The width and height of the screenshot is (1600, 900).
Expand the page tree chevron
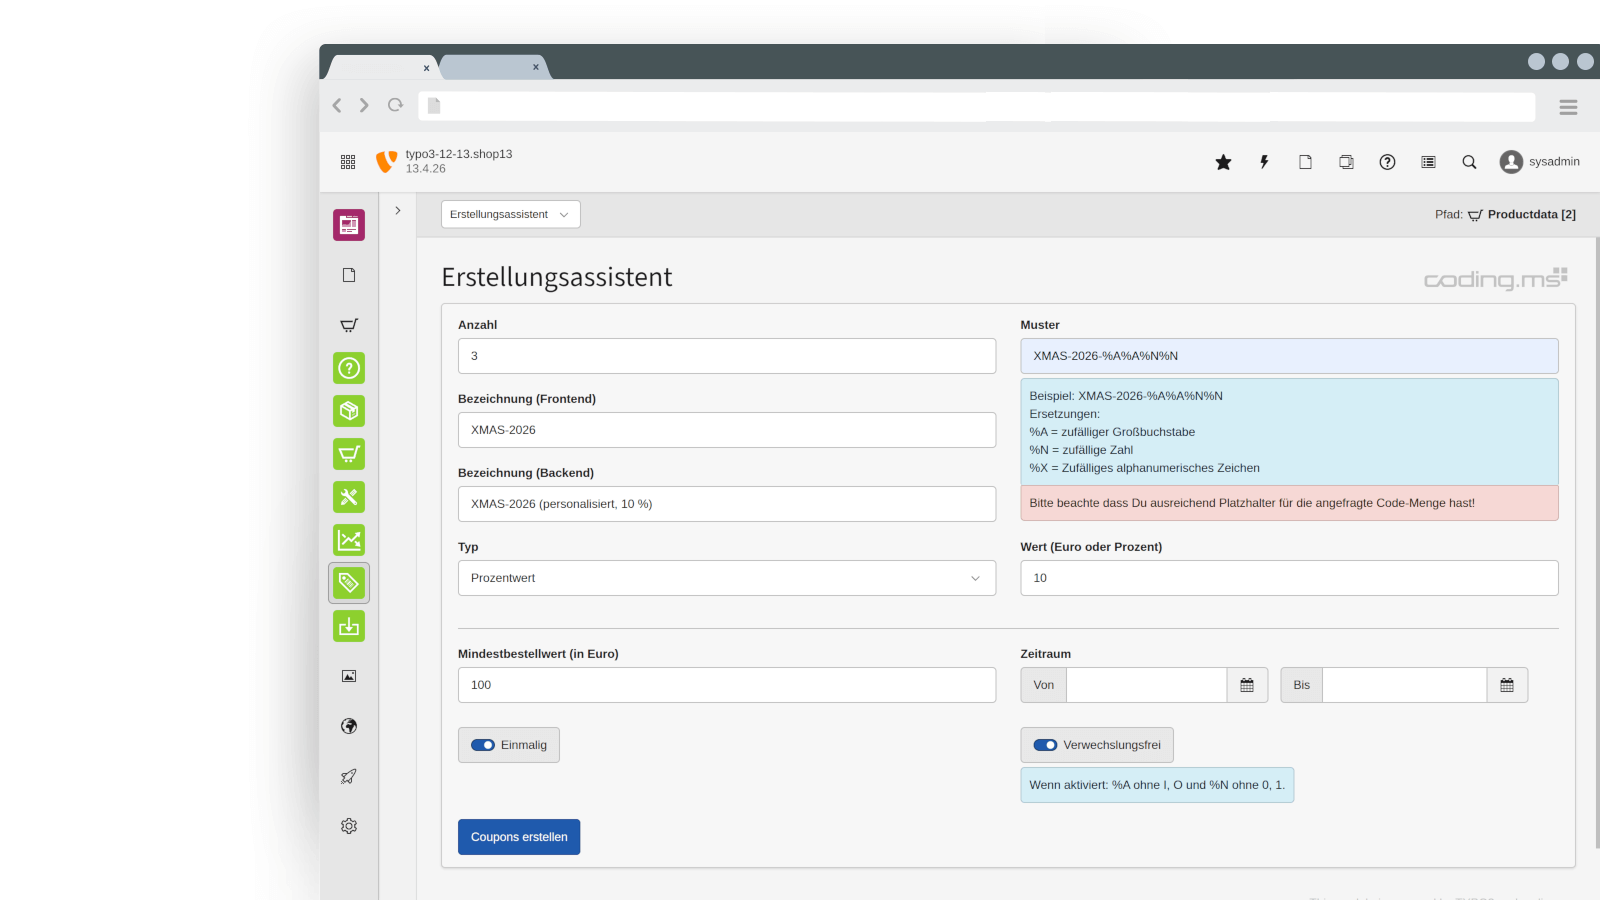coord(398,211)
